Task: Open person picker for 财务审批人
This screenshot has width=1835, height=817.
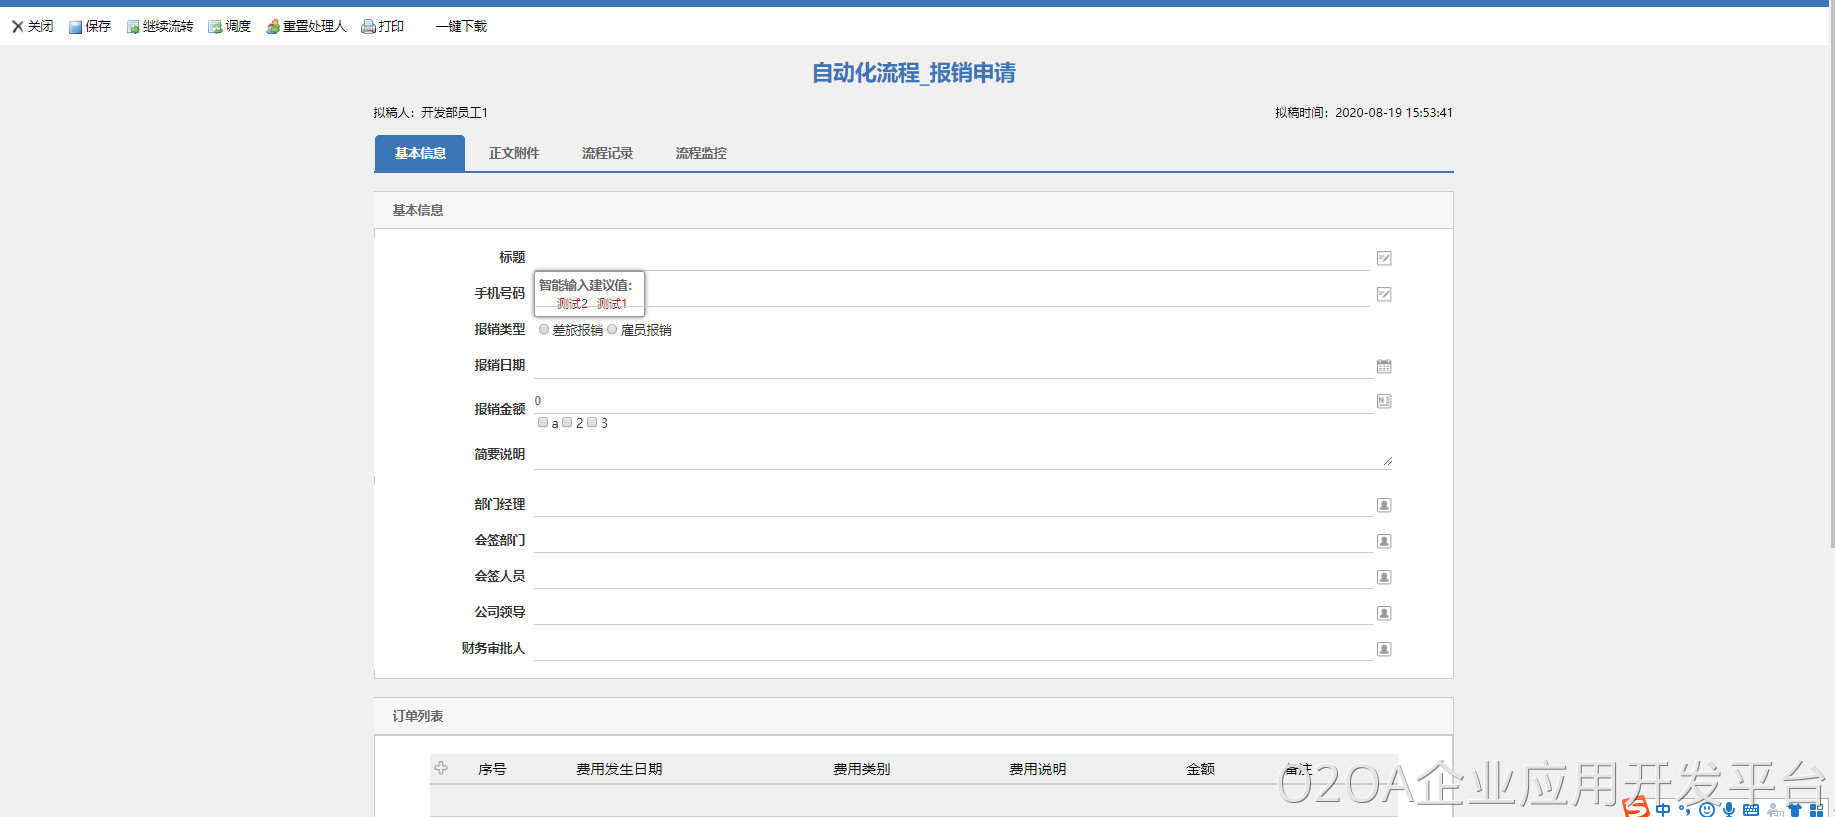Action: pos(1384,649)
